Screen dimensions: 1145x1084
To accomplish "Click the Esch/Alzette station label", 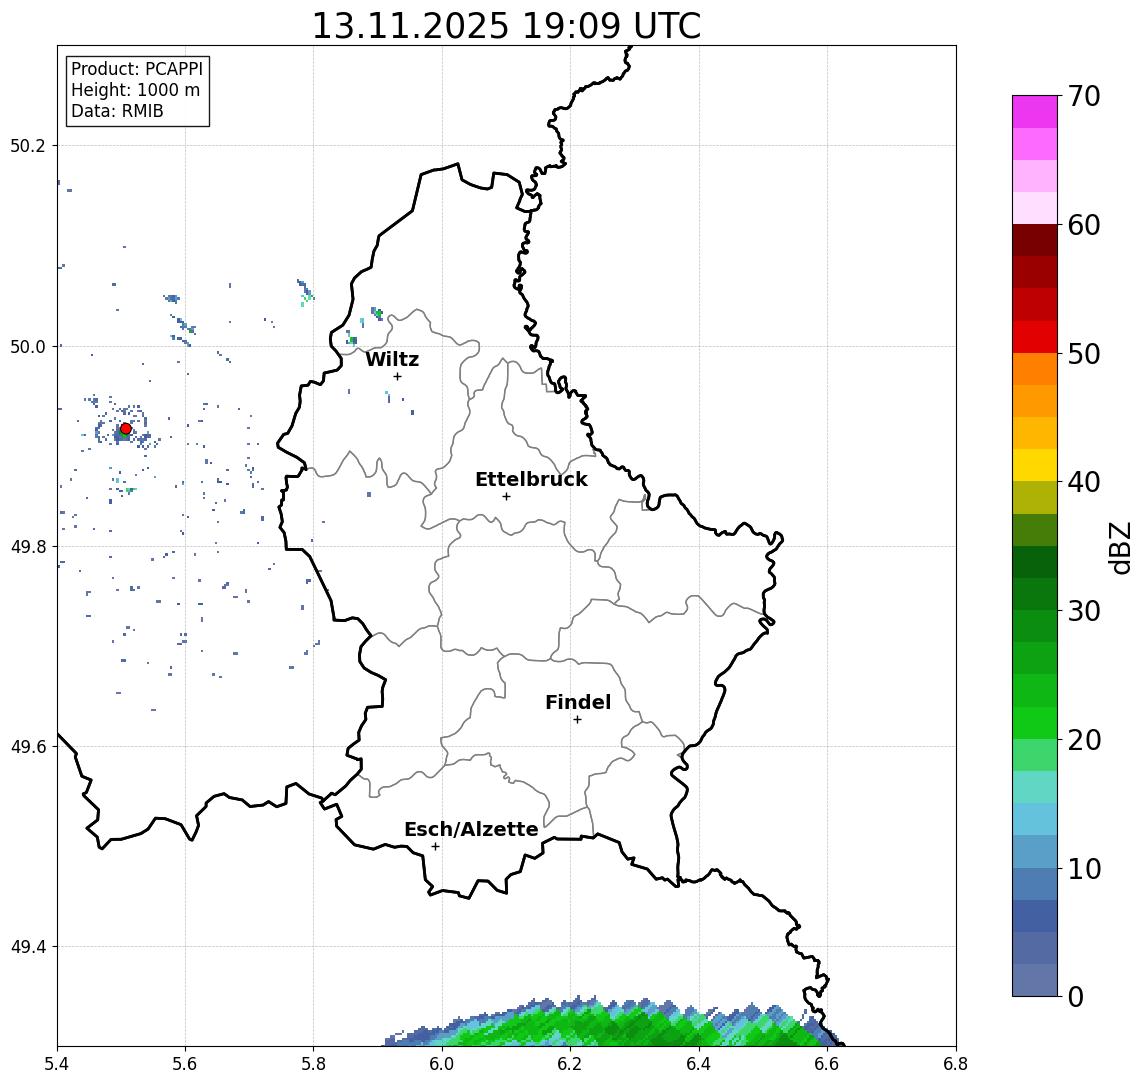I will 471,829.
